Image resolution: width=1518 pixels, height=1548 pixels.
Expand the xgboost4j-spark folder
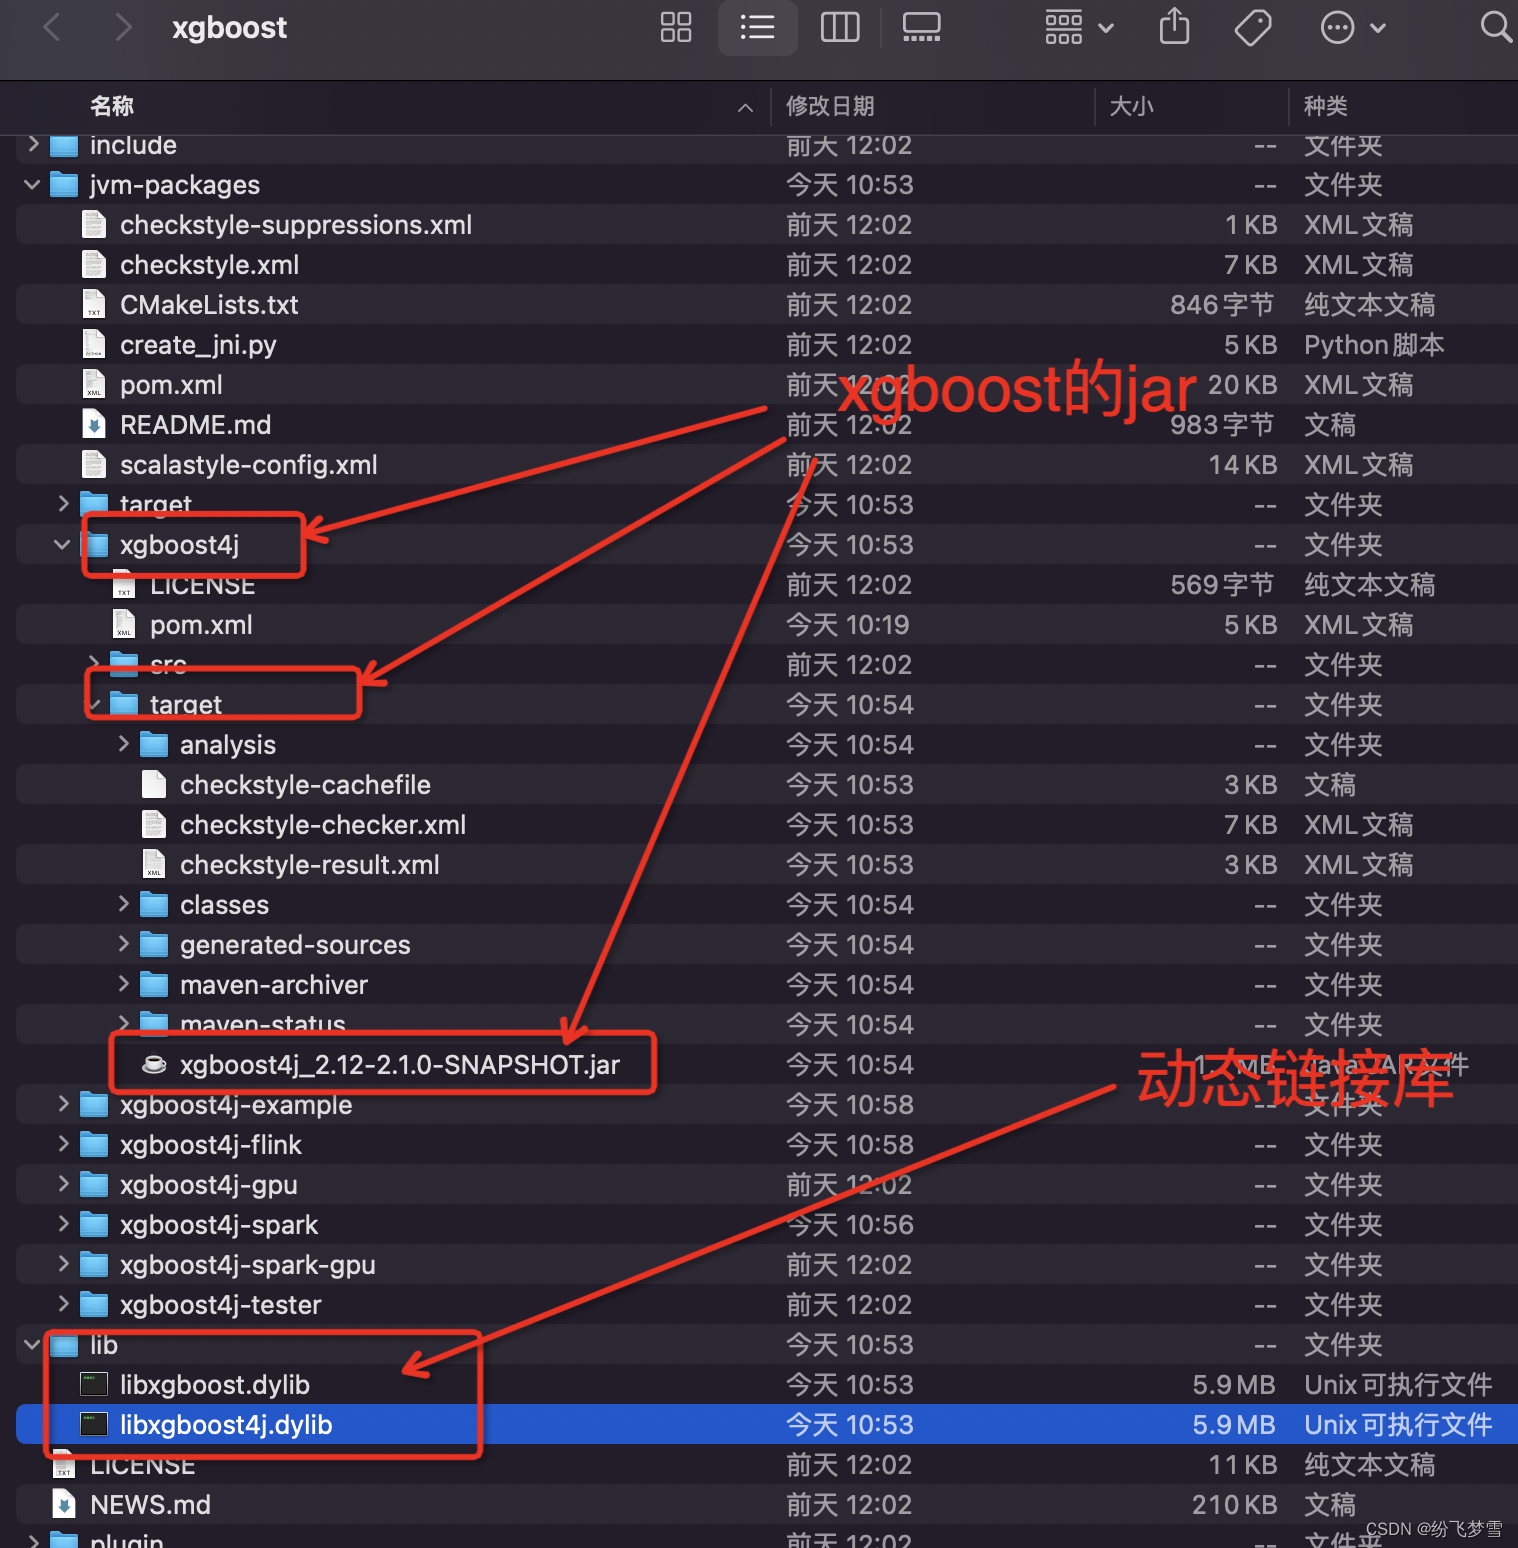point(63,1223)
